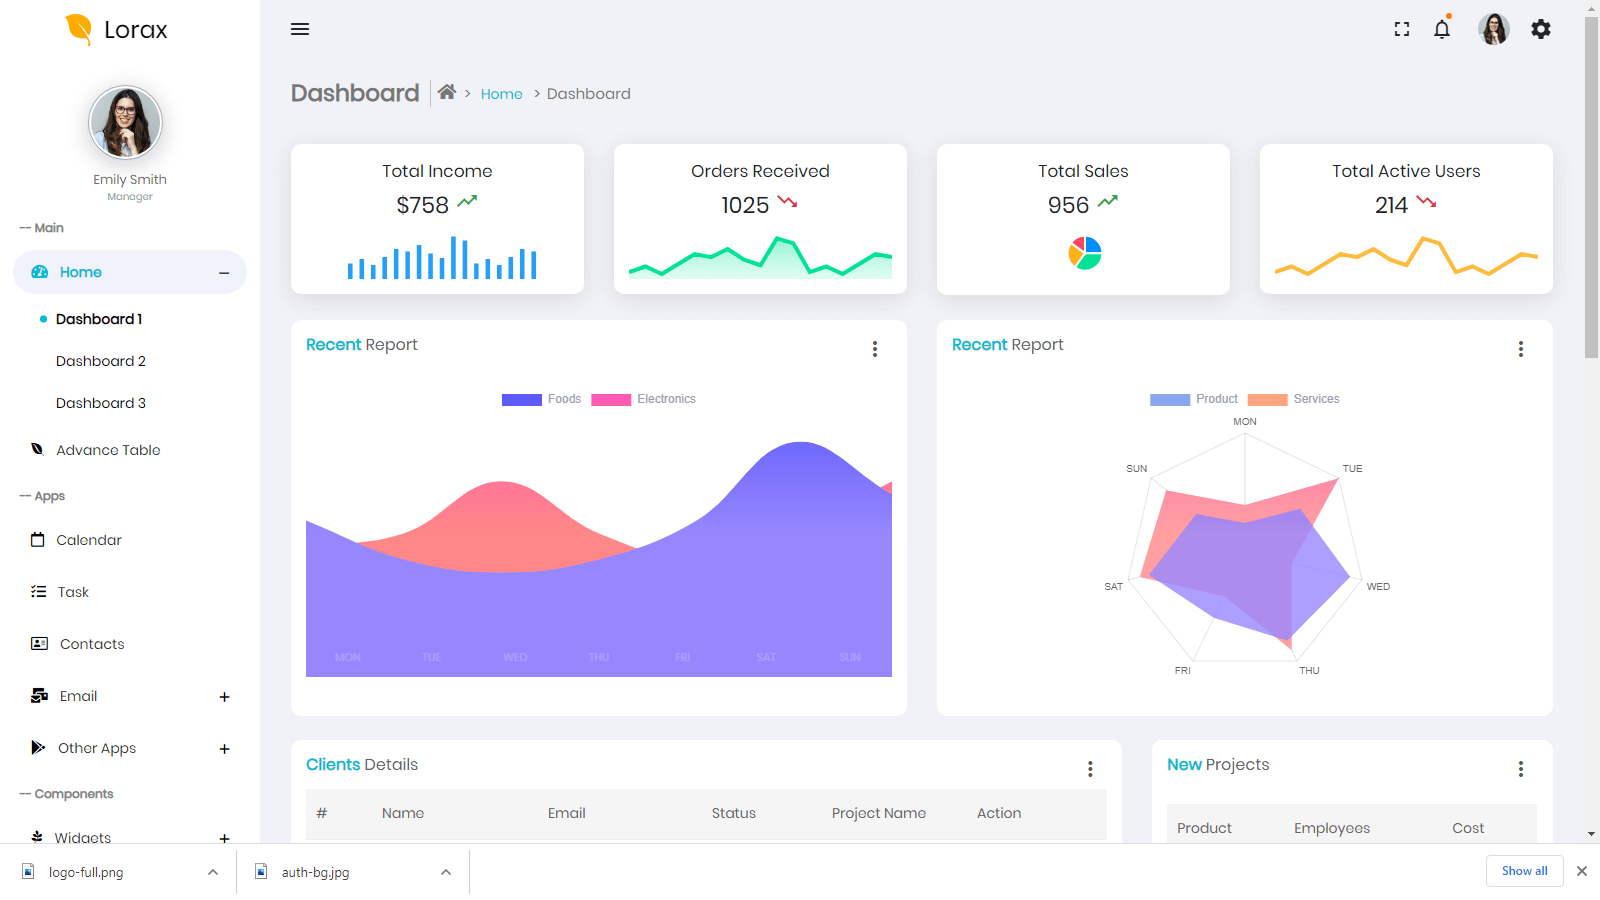Viewport: 1600px width, 900px height.
Task: Open the Calendar app from sidebar
Action: coord(88,540)
